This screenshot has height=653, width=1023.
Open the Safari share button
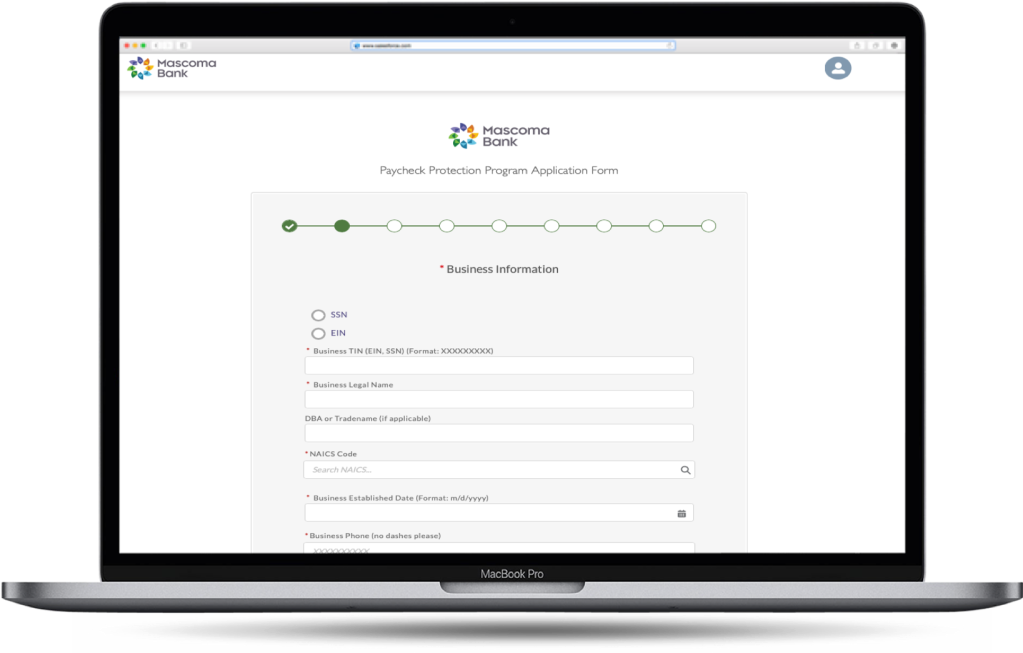click(x=857, y=46)
